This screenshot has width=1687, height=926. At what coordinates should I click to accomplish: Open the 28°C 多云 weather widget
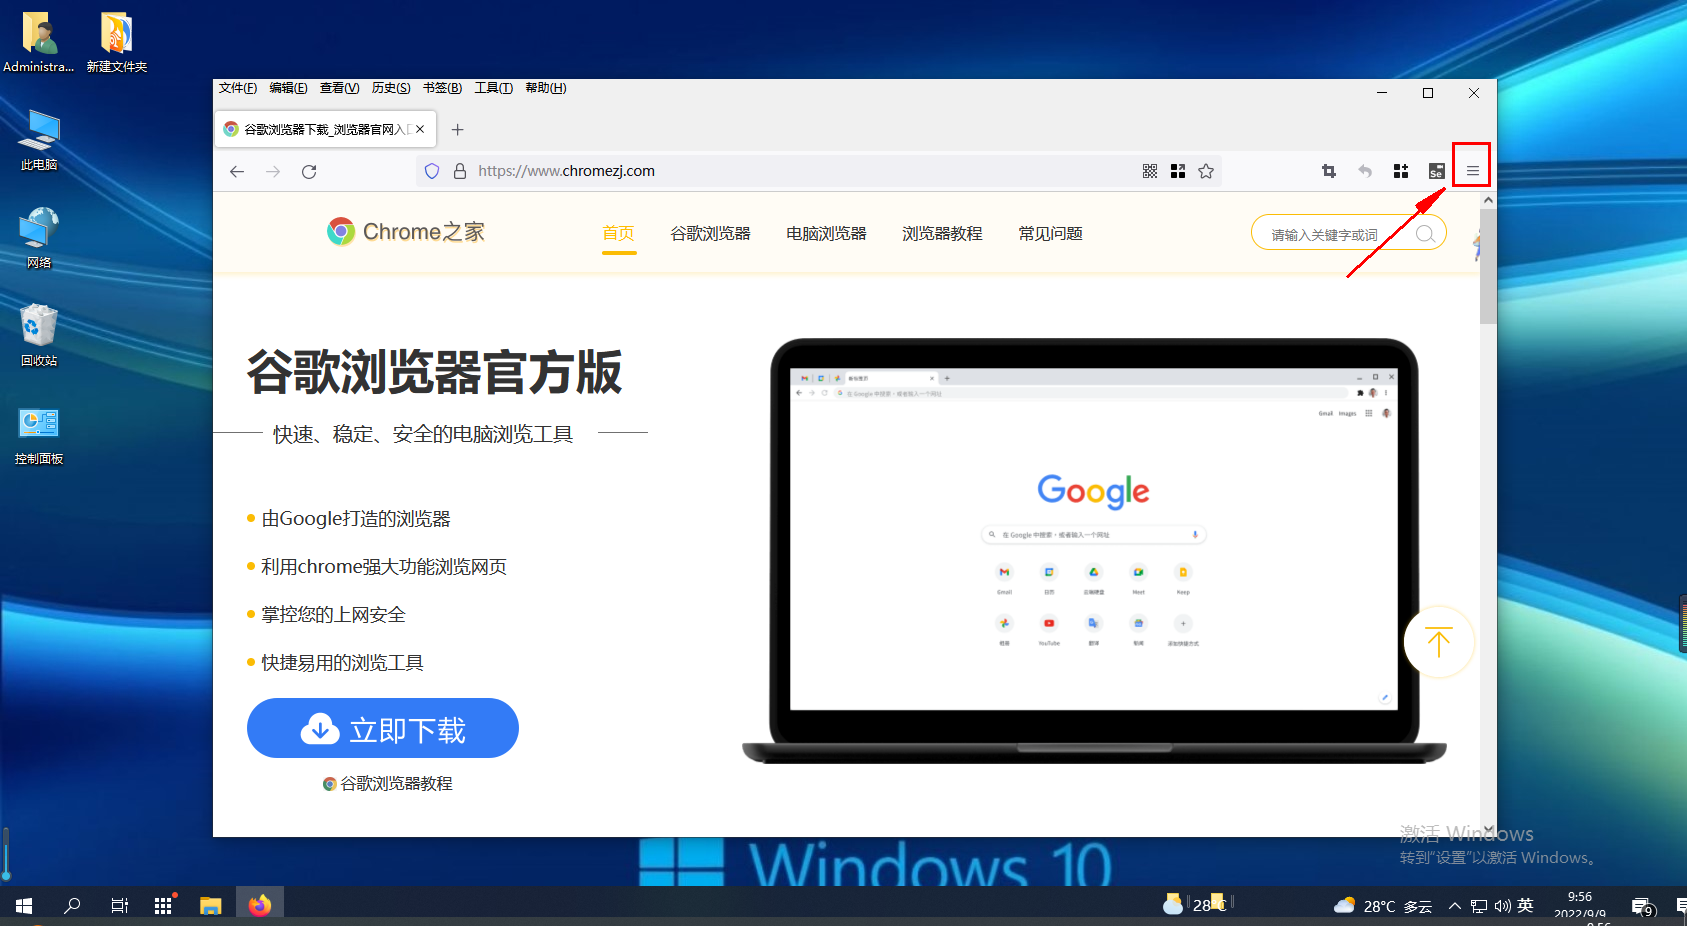[x=1383, y=906]
